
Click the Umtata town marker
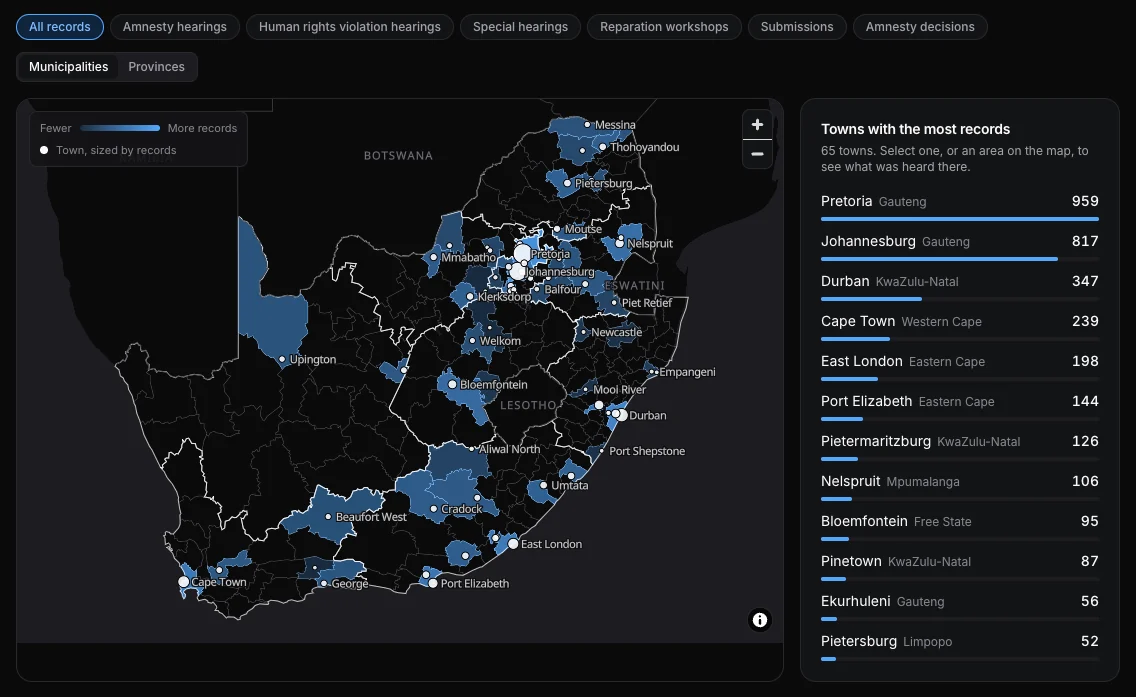tap(543, 485)
